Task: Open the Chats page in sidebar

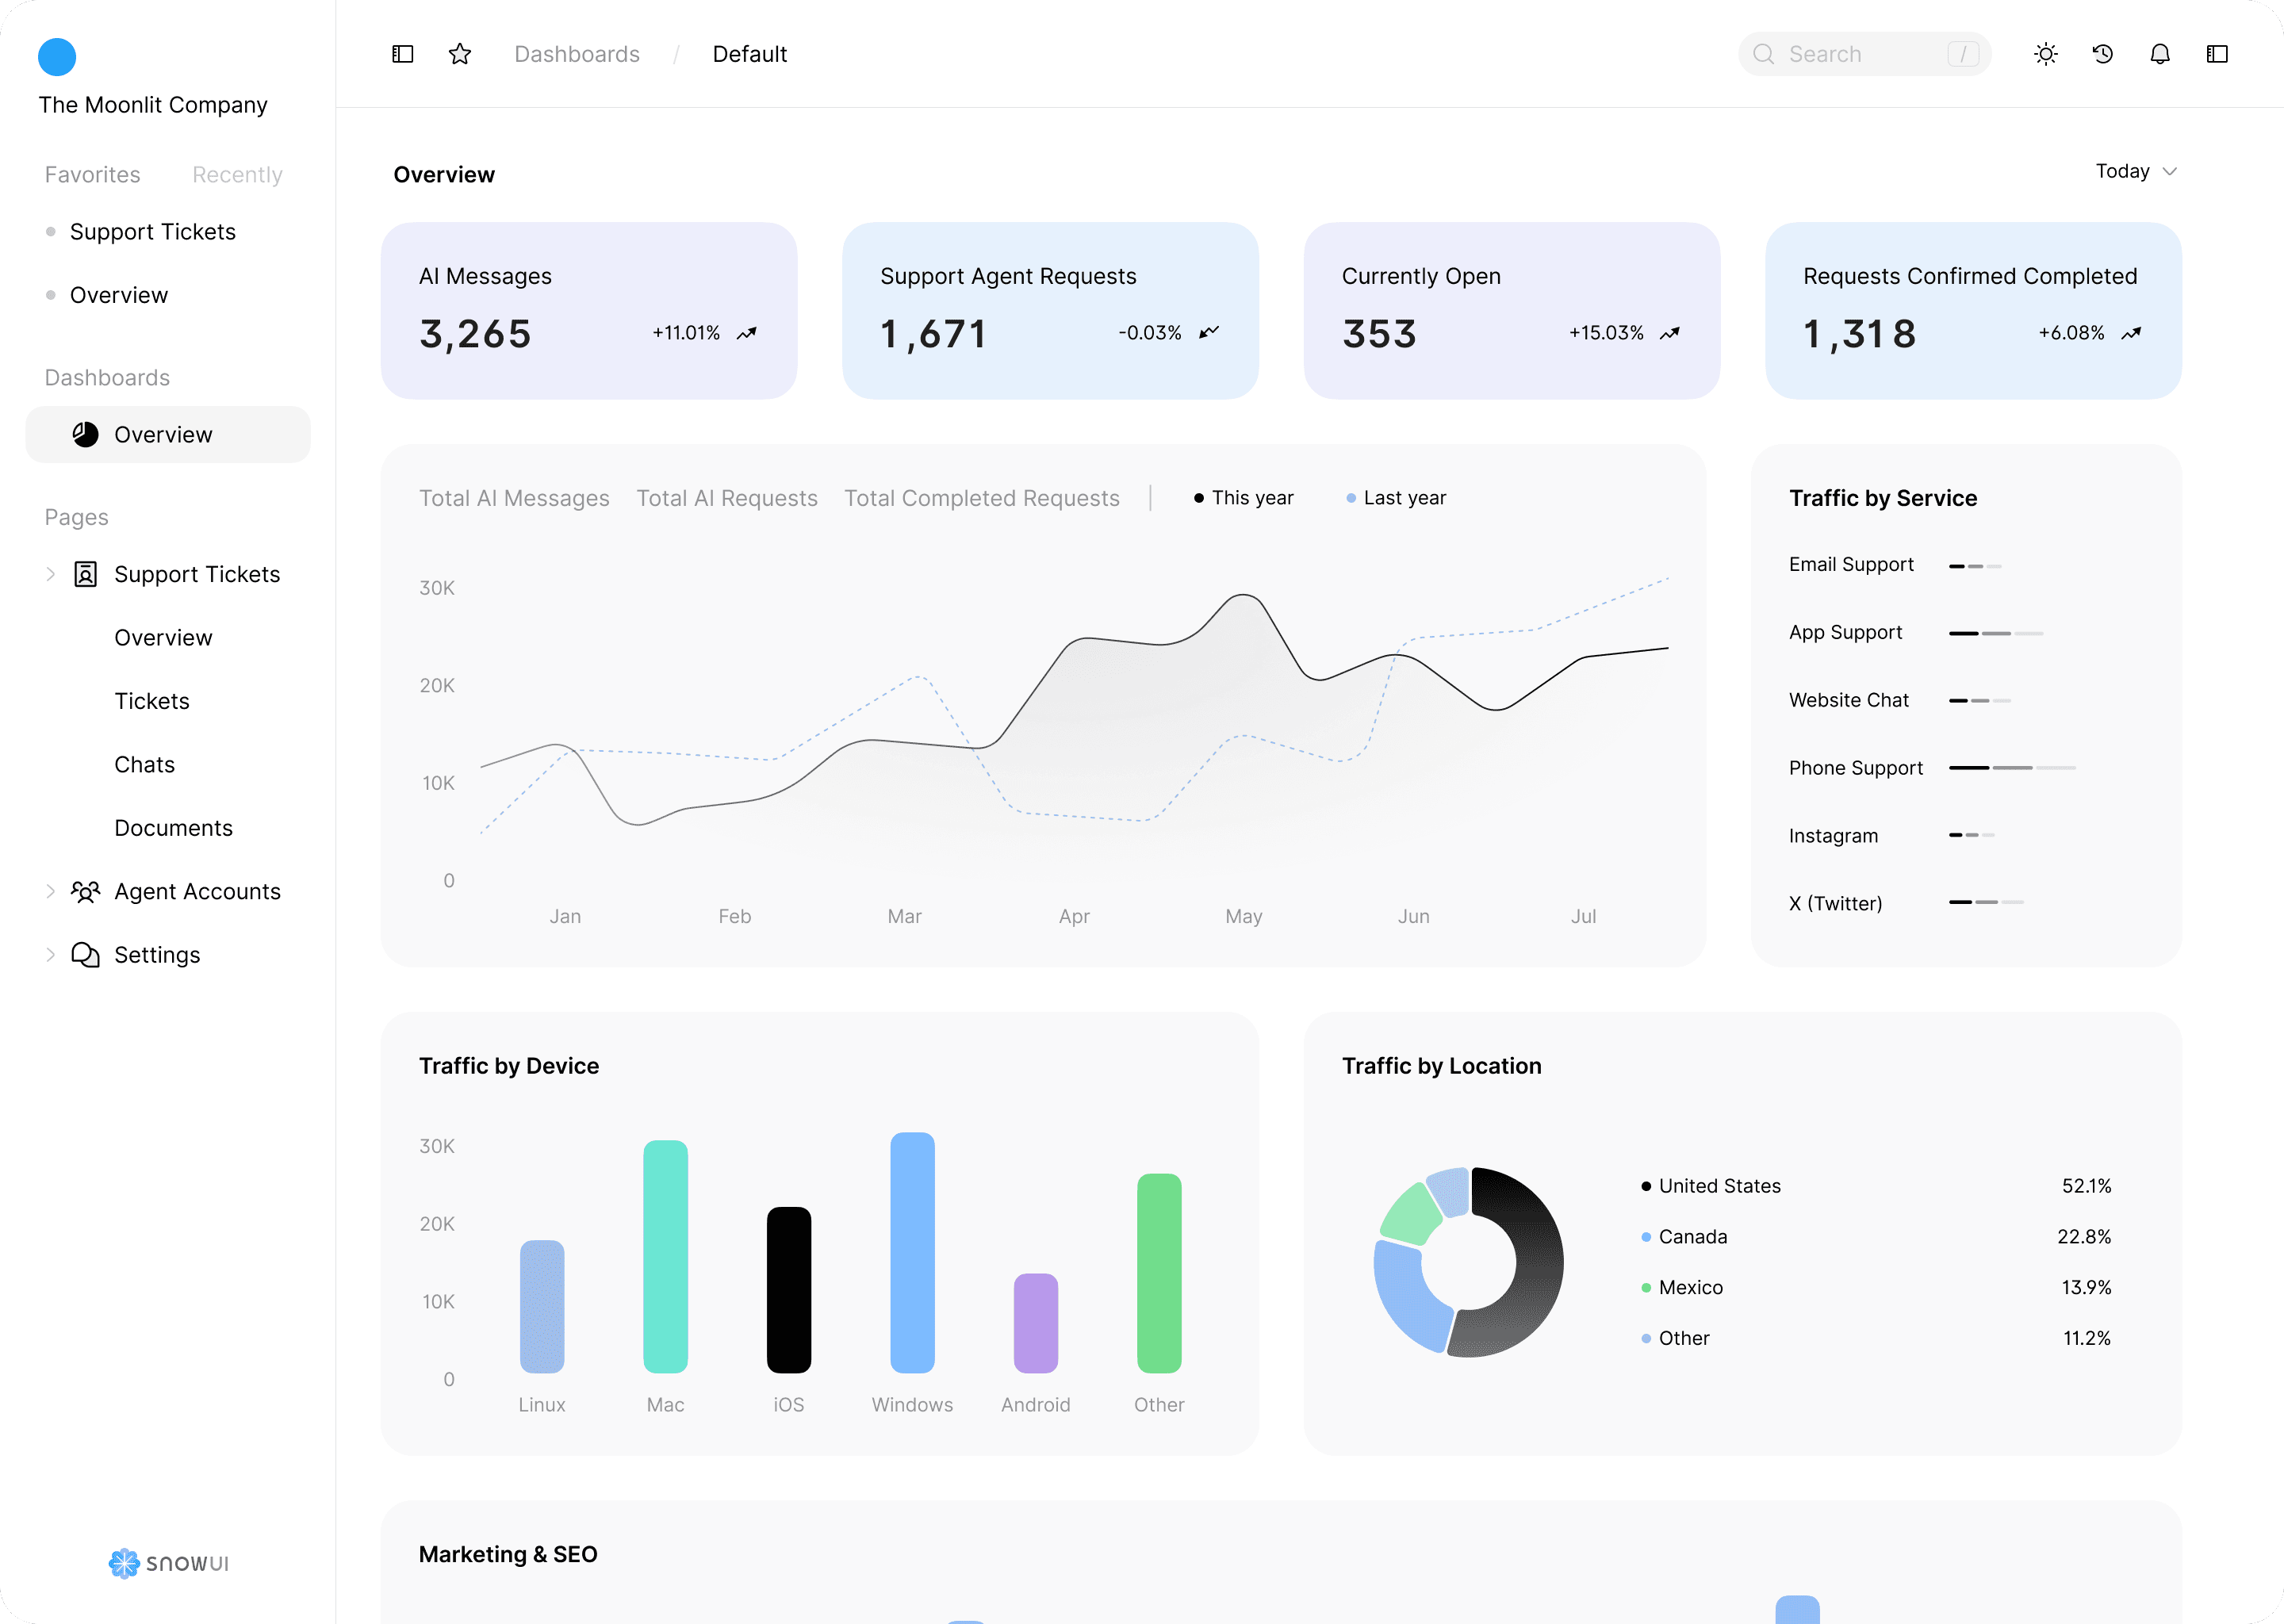Action: [144, 764]
